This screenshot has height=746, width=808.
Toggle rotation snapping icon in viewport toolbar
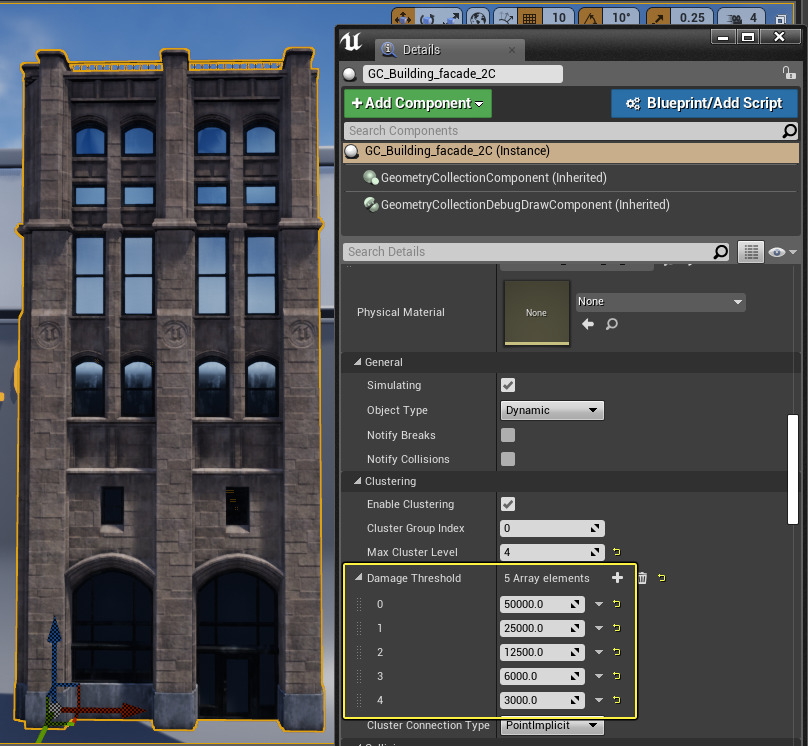click(591, 17)
